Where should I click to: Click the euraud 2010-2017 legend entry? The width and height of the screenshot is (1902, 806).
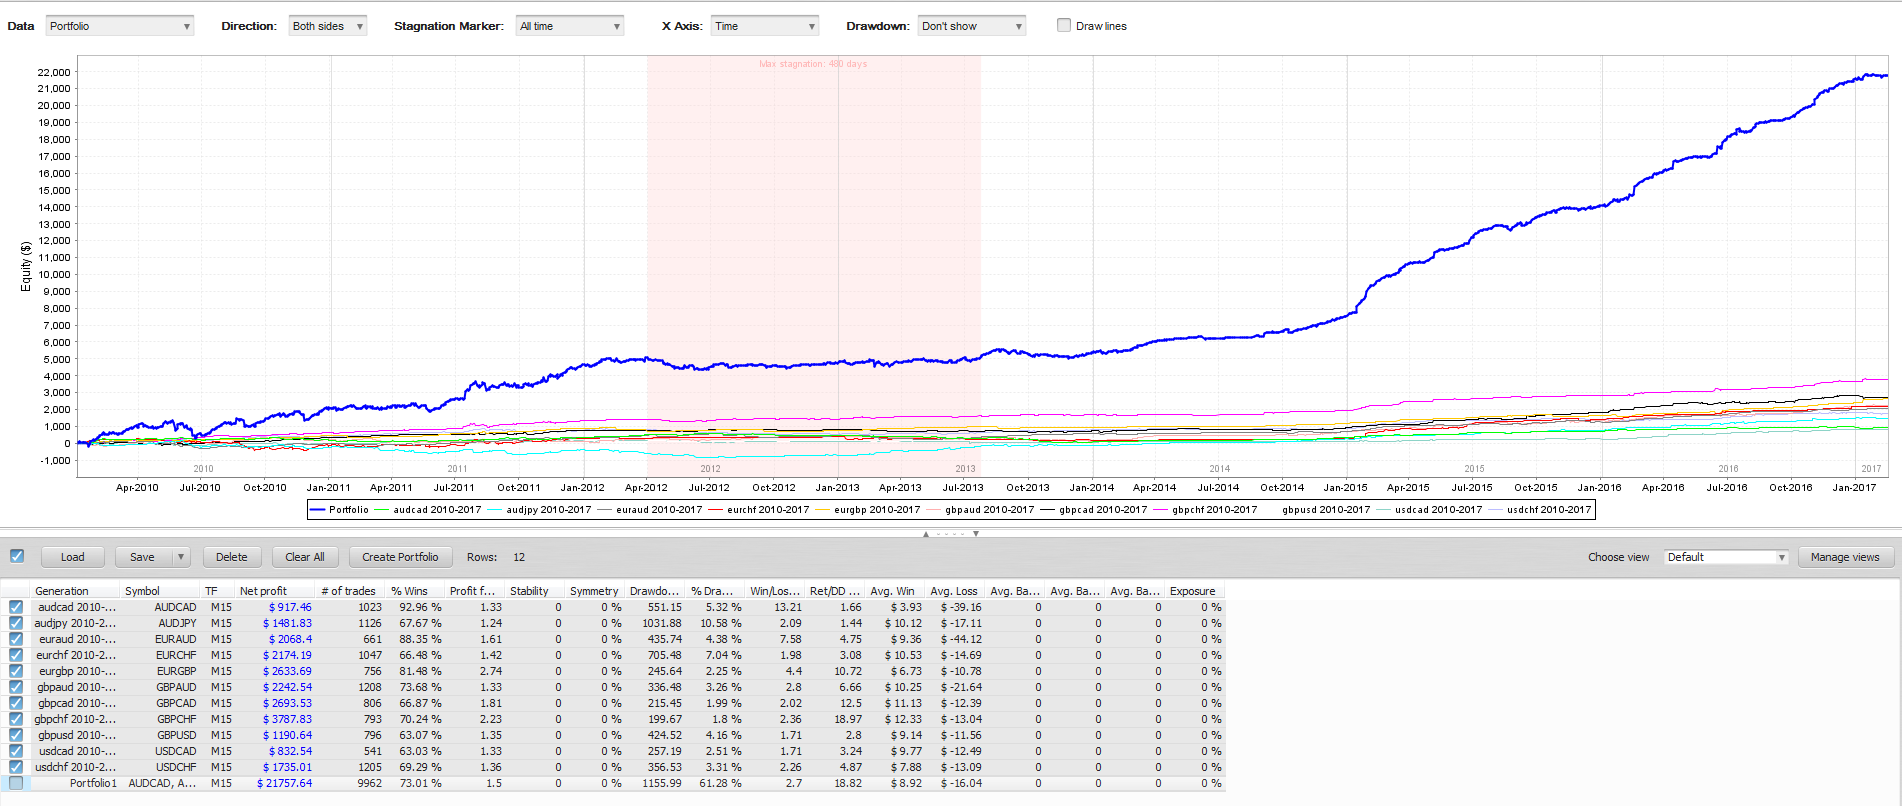[x=650, y=510]
